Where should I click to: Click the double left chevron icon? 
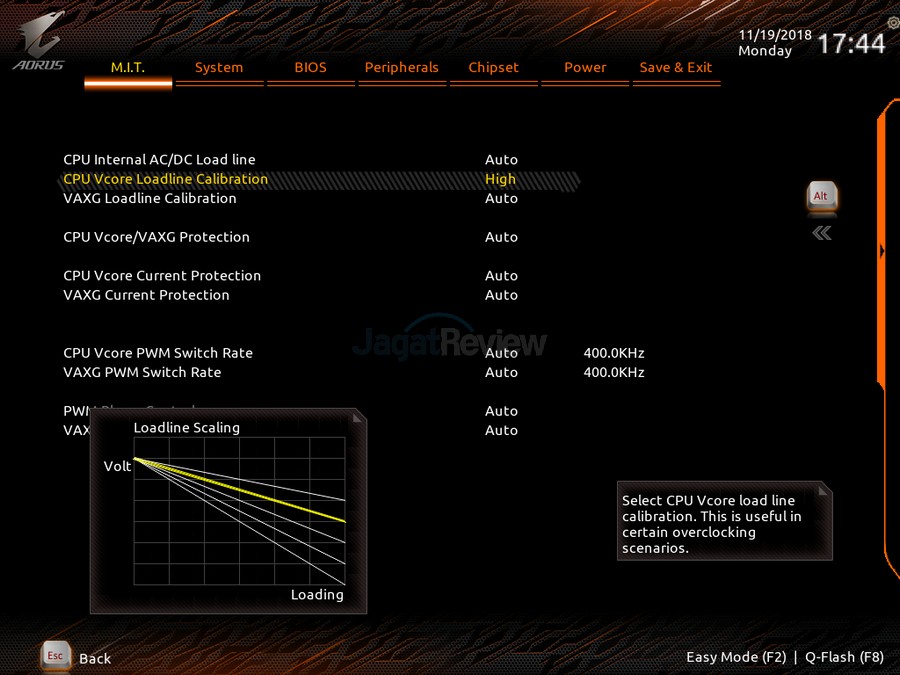(821, 233)
